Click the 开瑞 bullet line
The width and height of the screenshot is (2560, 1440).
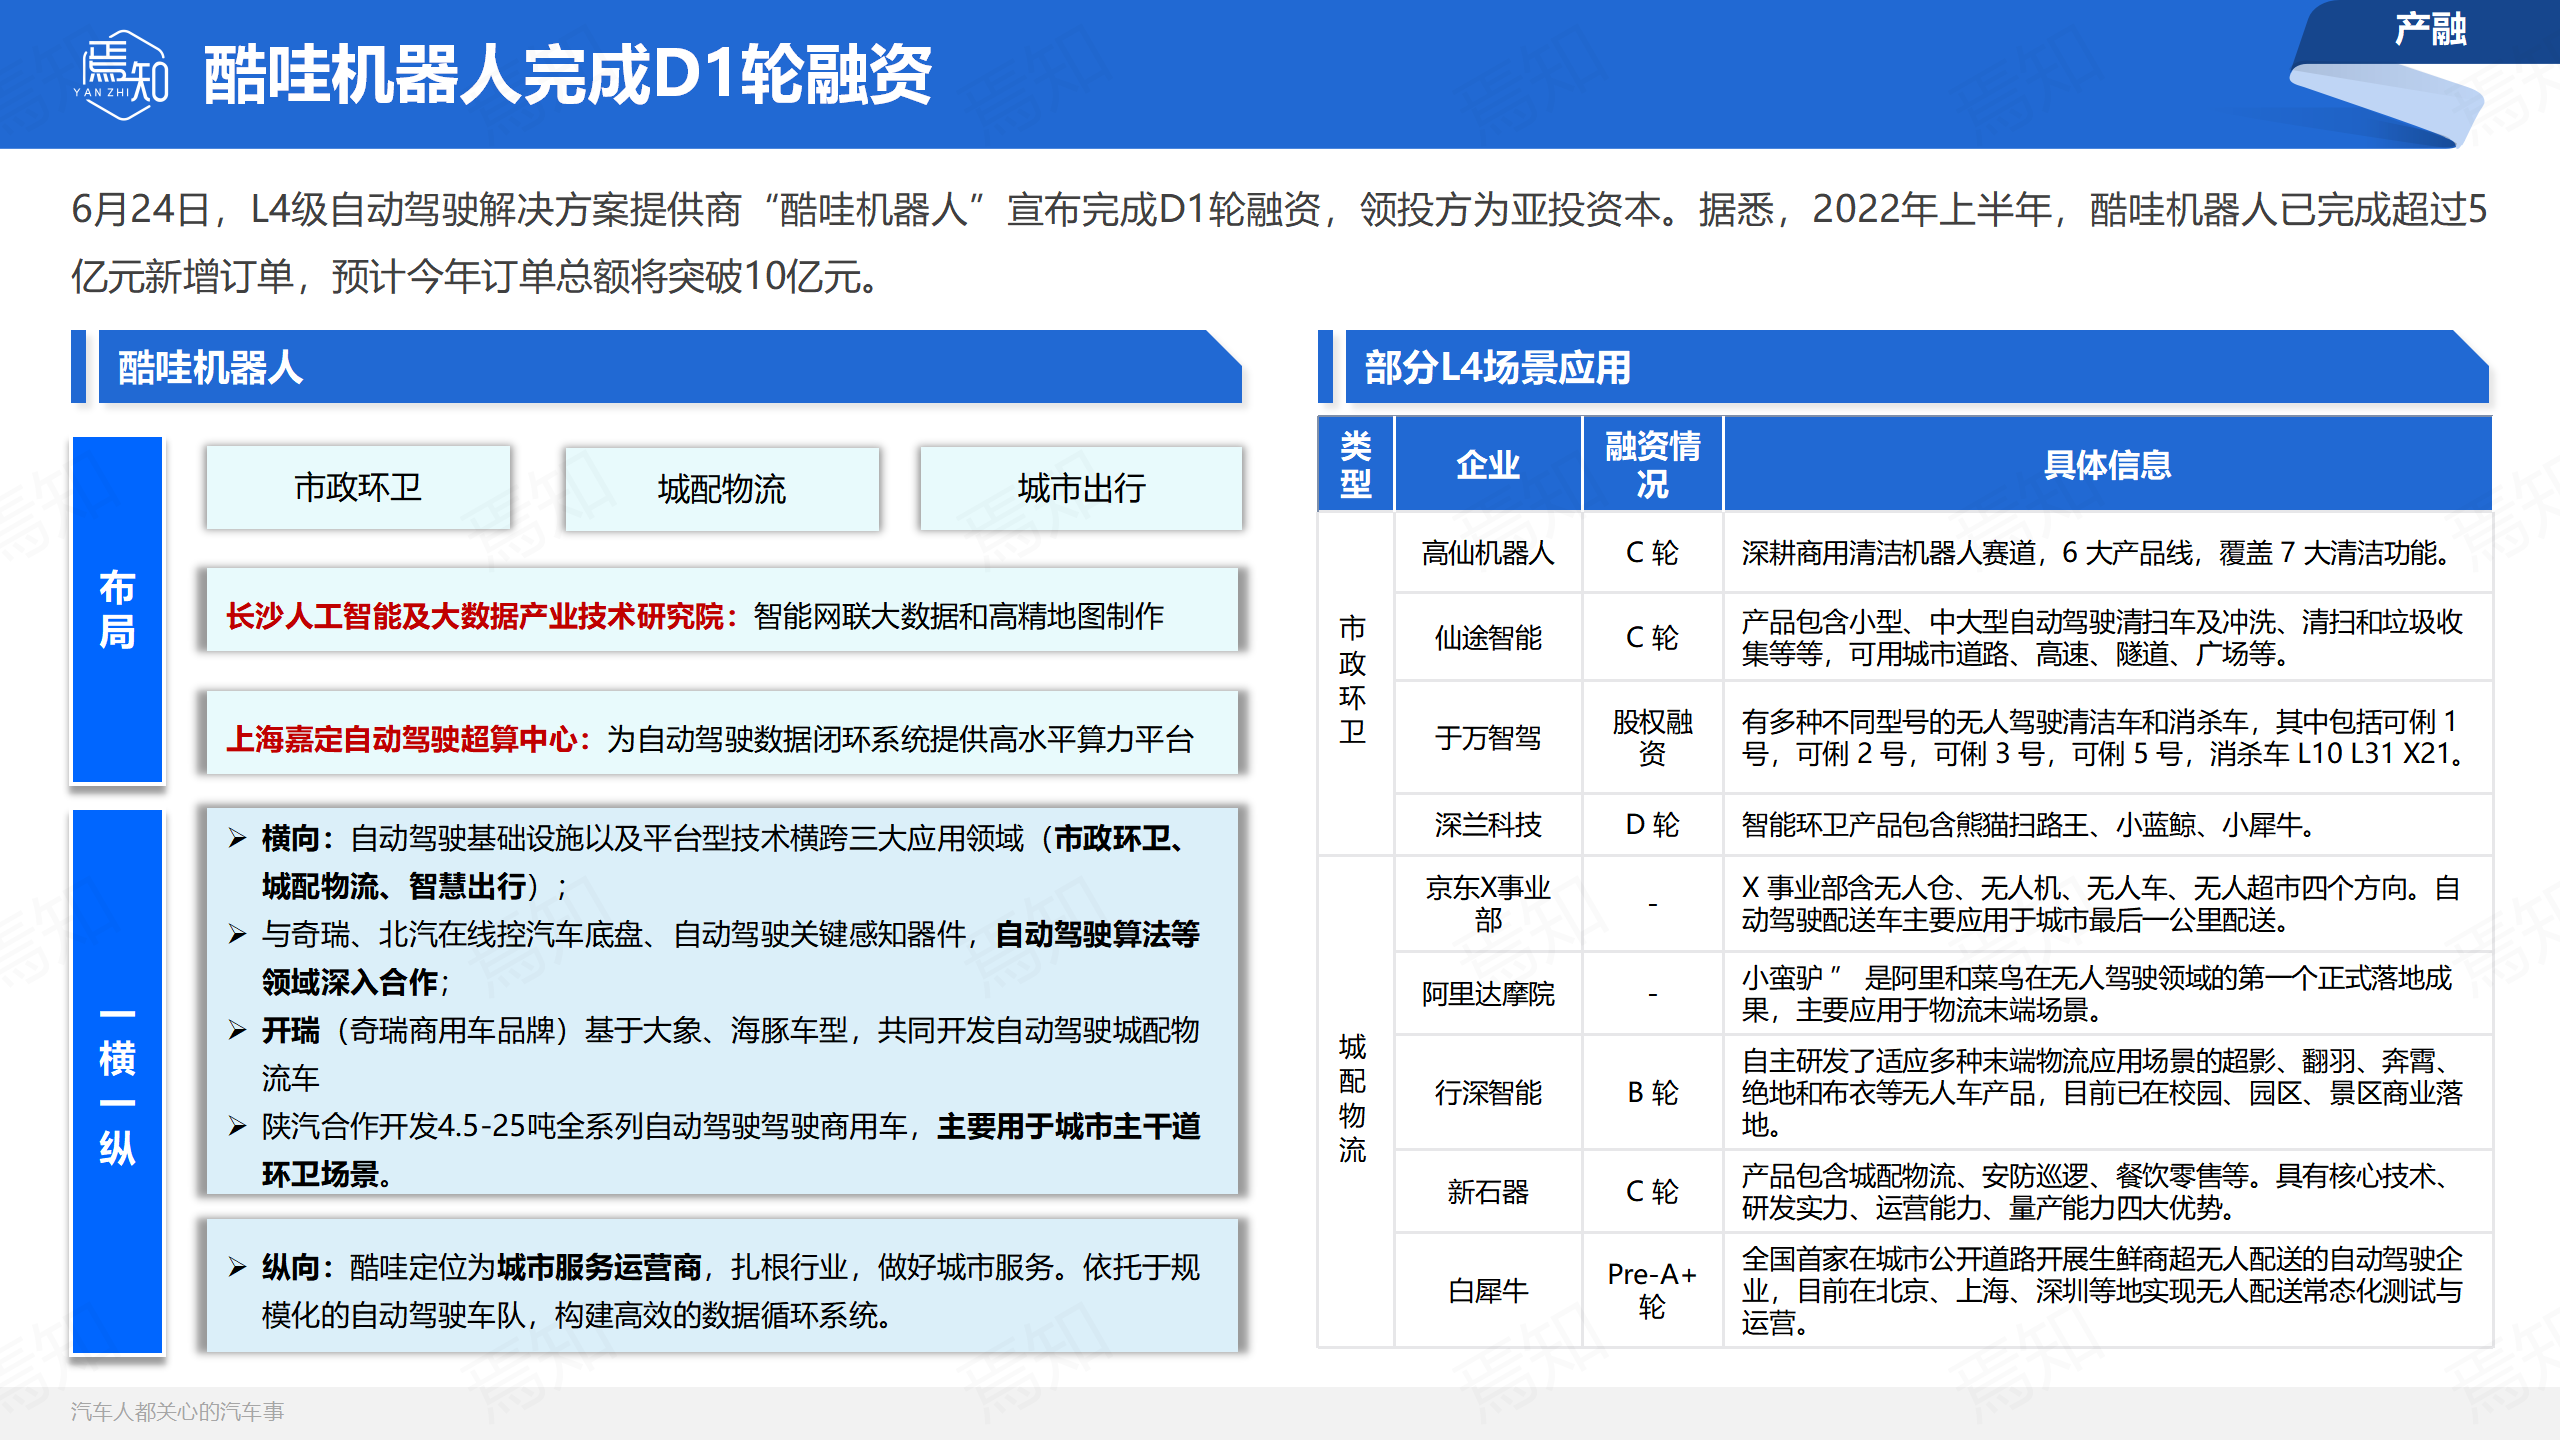click(x=714, y=1054)
